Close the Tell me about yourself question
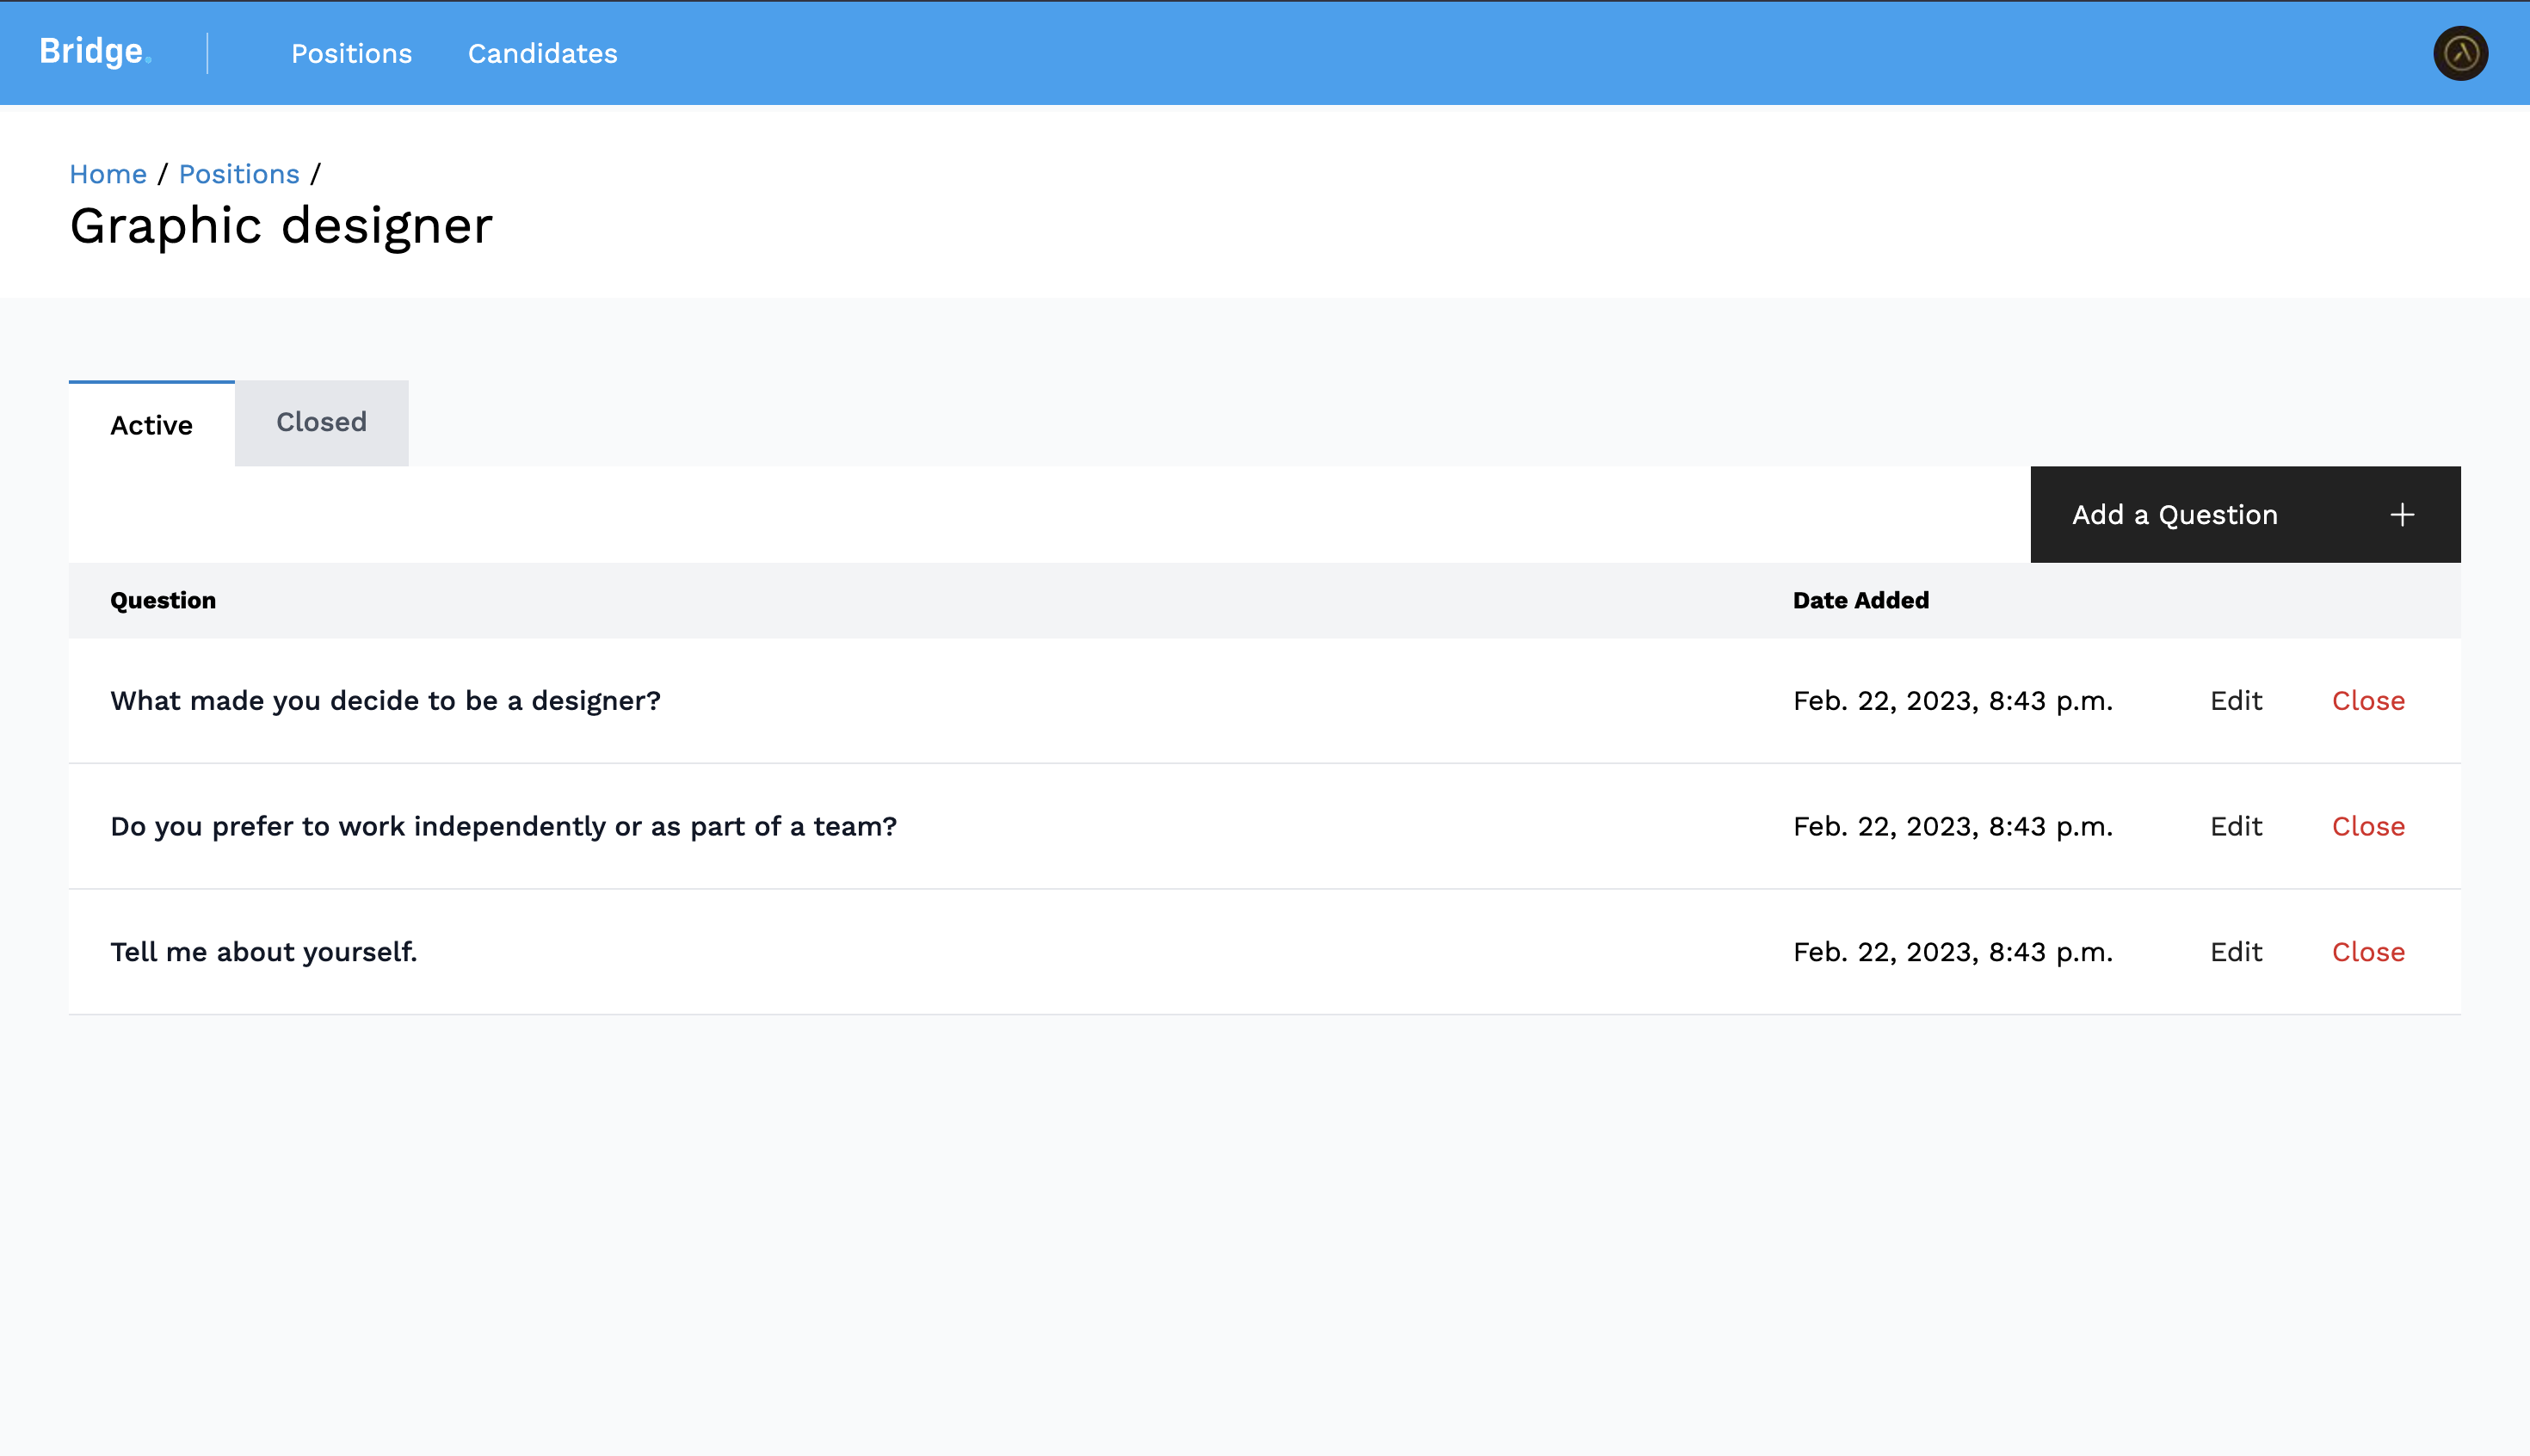The image size is (2530, 1456). pyautogui.click(x=2367, y=952)
